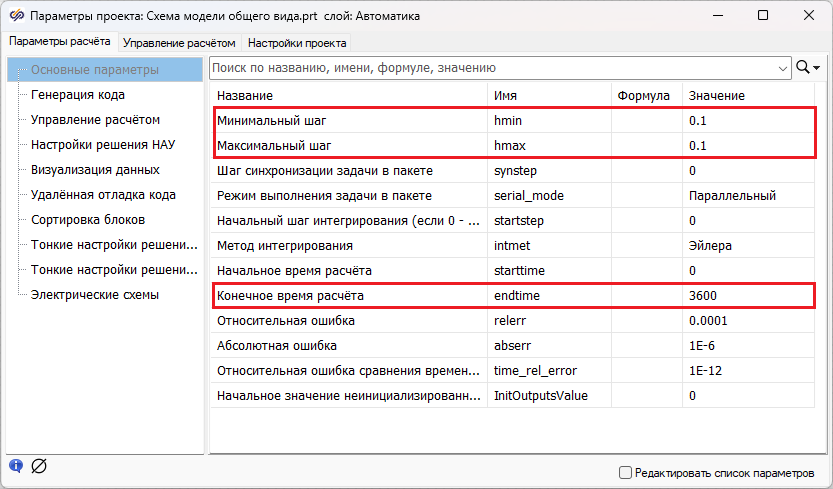Open the 'Настройки проекта' tab
The width and height of the screenshot is (833, 489).
[297, 43]
